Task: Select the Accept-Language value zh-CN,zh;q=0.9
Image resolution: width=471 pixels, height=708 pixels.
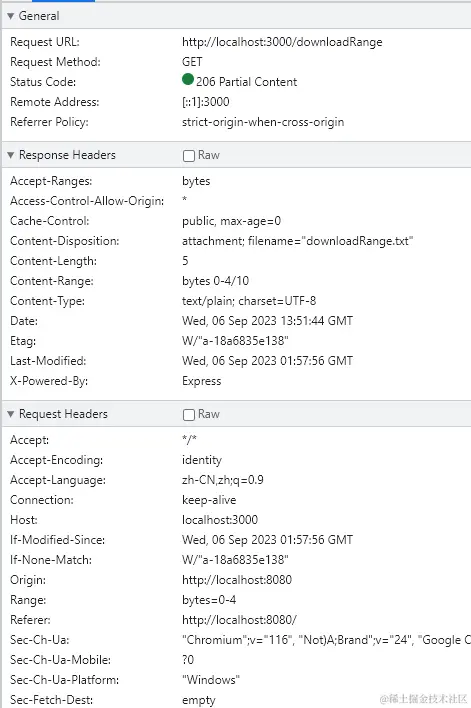Action: [223, 480]
